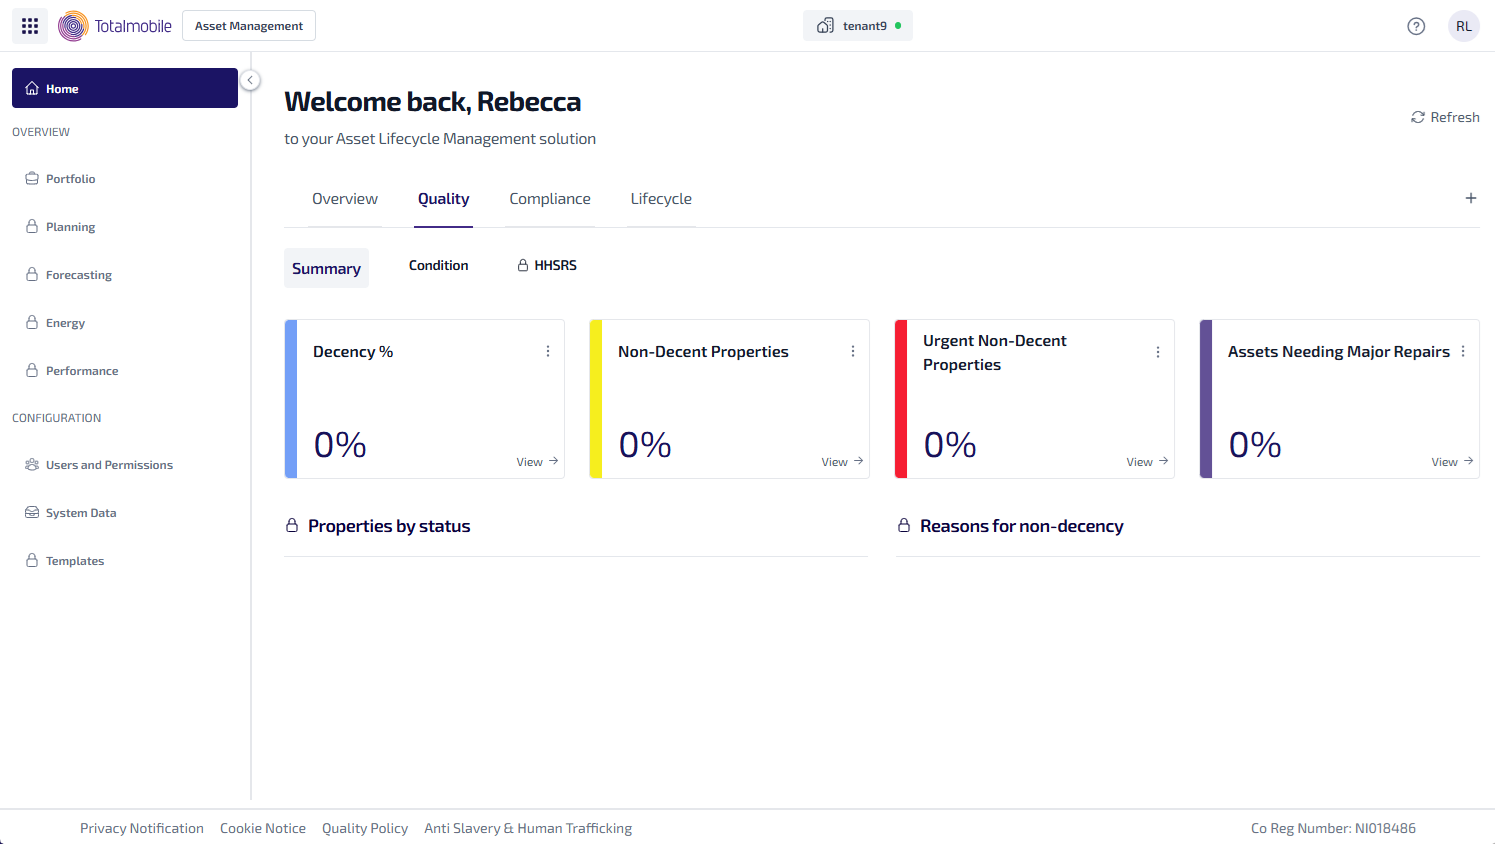Image resolution: width=1495 pixels, height=844 pixels.
Task: Go to Portfolio in sidebar
Action: click(x=70, y=179)
